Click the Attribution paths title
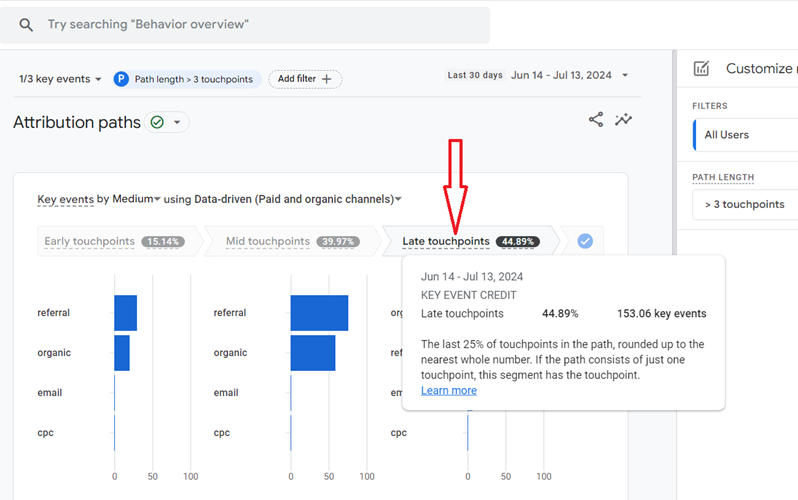This screenshot has height=500, width=798. click(77, 122)
